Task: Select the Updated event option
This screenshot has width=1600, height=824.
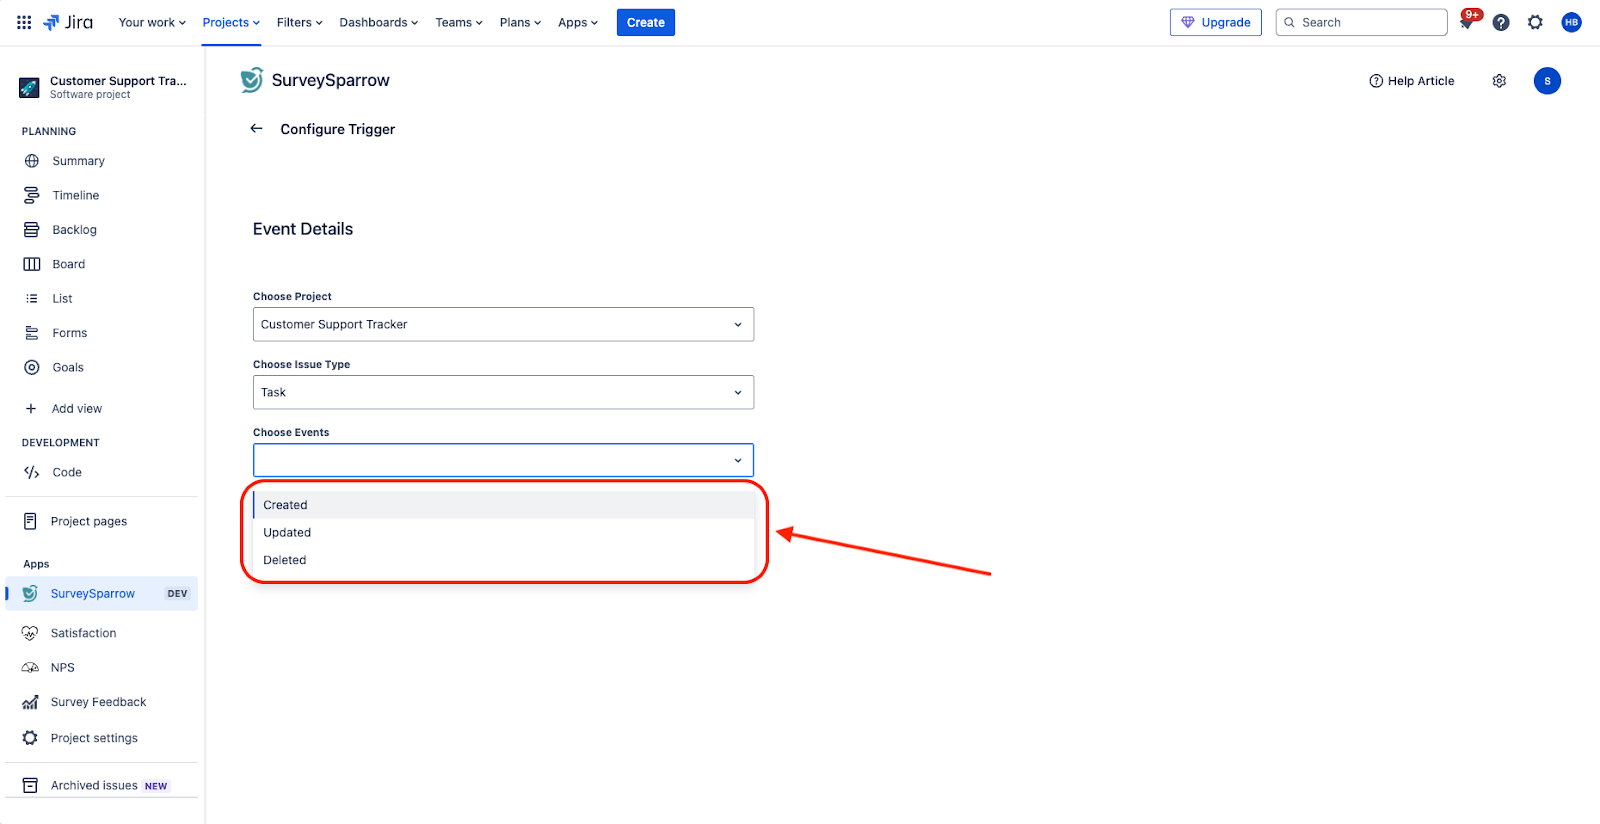Action: click(288, 533)
